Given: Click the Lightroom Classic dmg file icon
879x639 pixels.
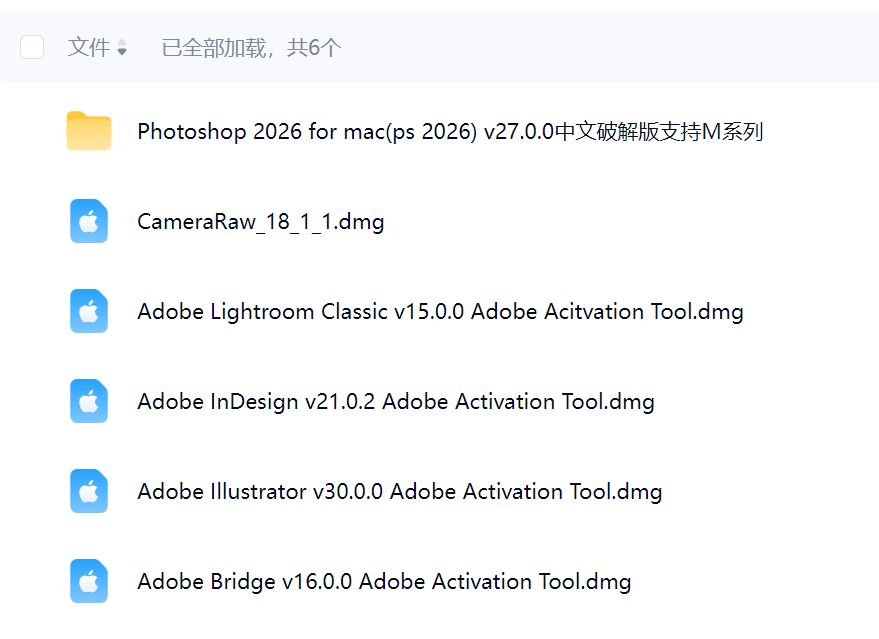Looking at the screenshot, I should click(89, 312).
